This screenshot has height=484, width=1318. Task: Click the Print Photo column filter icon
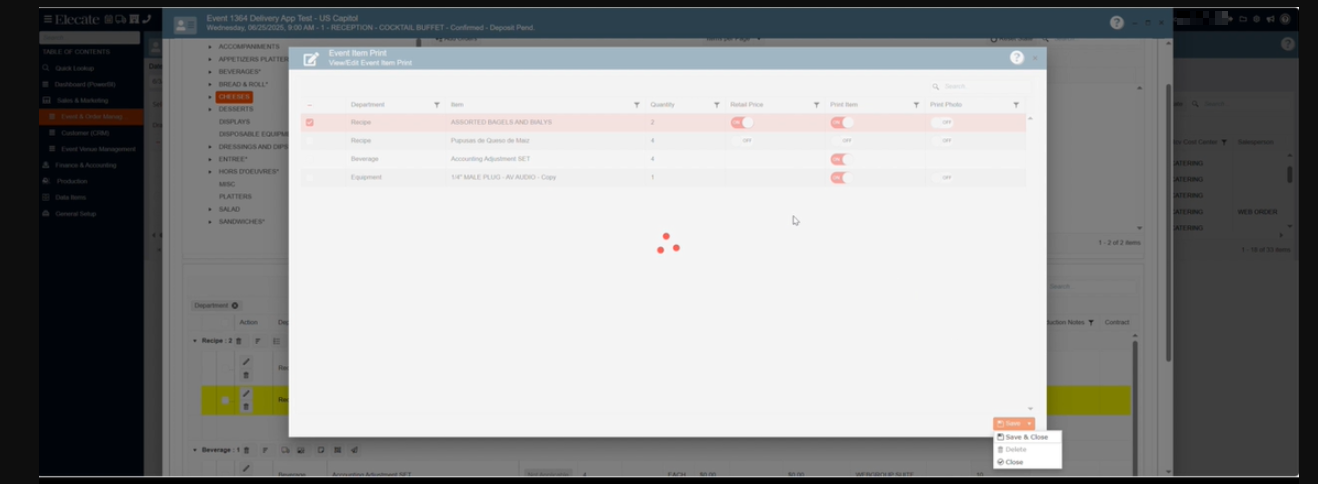click(x=1016, y=105)
